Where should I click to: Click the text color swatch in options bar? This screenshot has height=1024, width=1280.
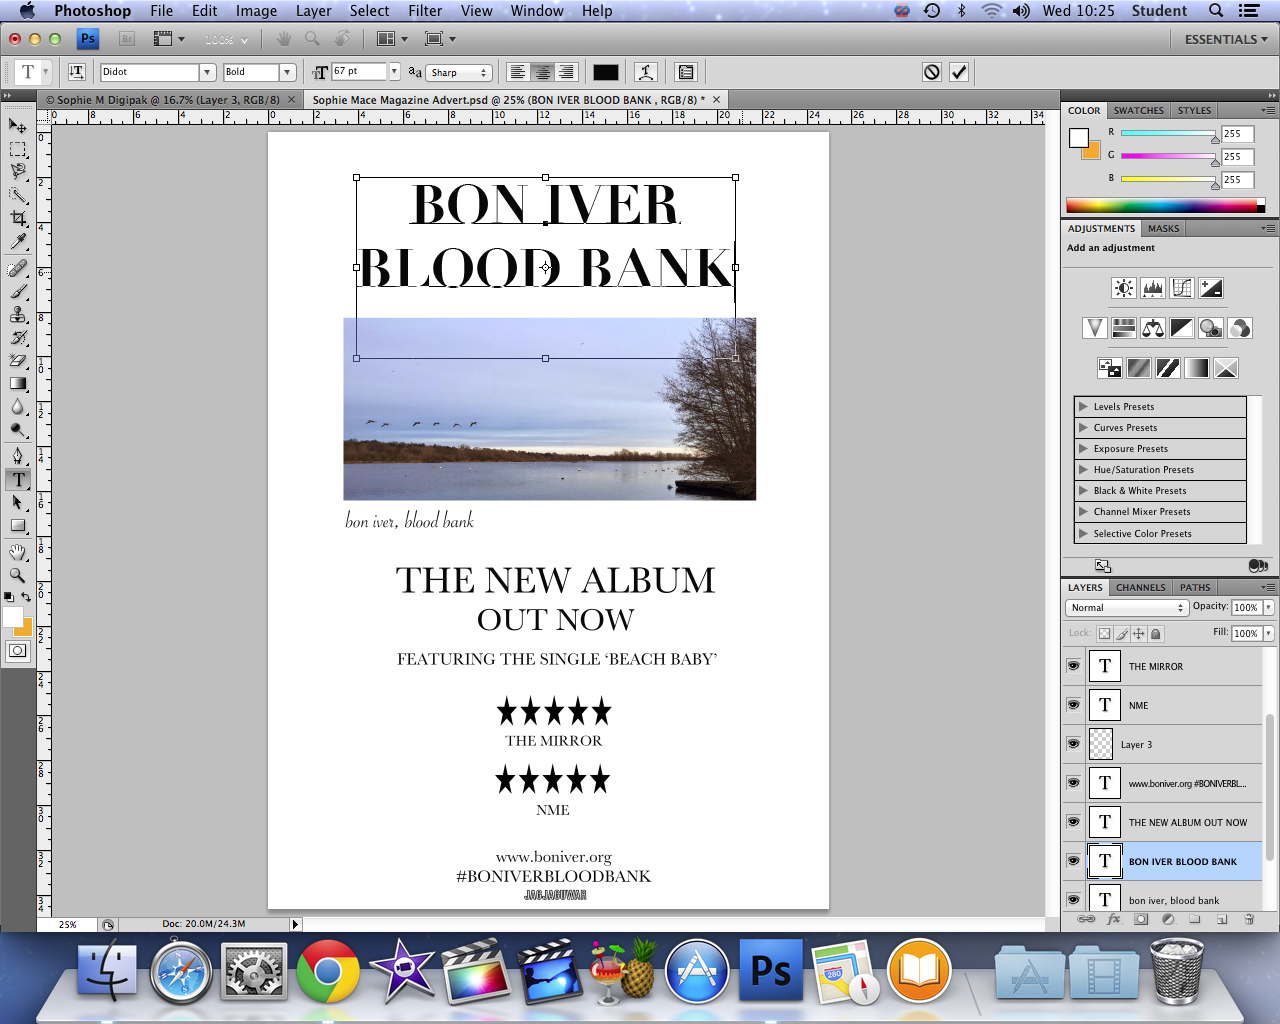point(605,72)
